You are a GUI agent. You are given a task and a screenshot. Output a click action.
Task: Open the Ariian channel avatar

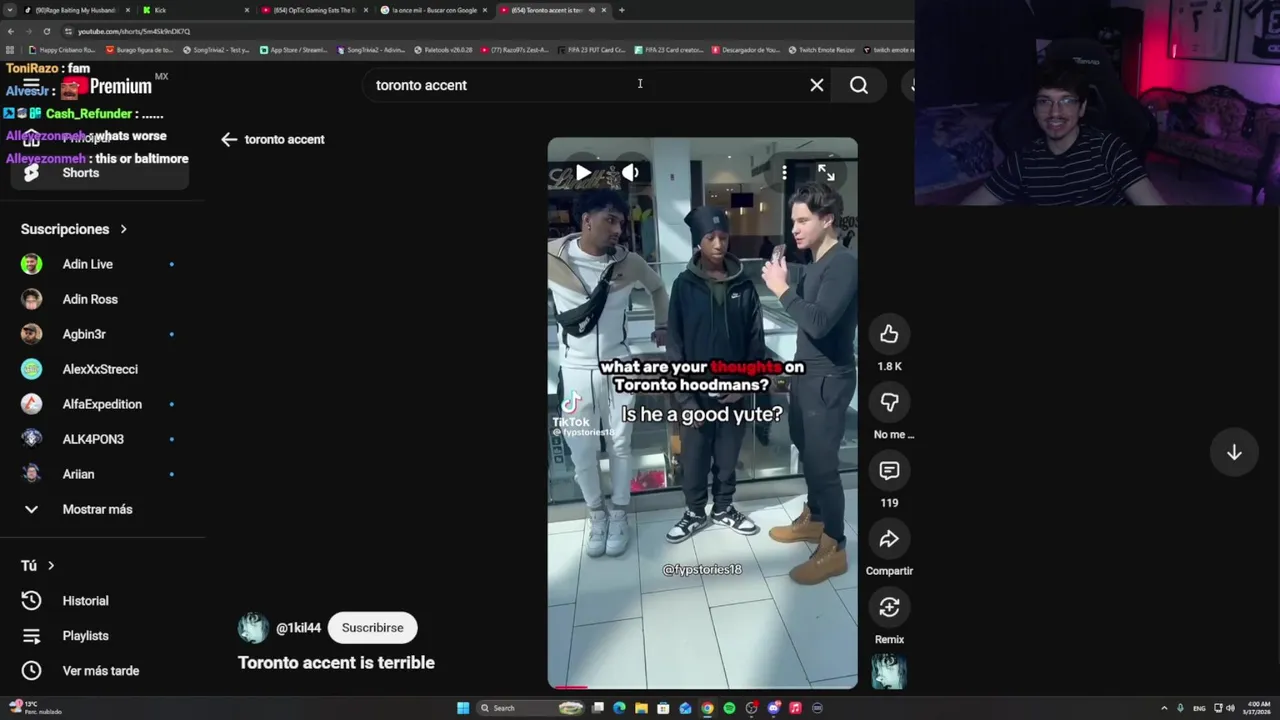point(32,474)
